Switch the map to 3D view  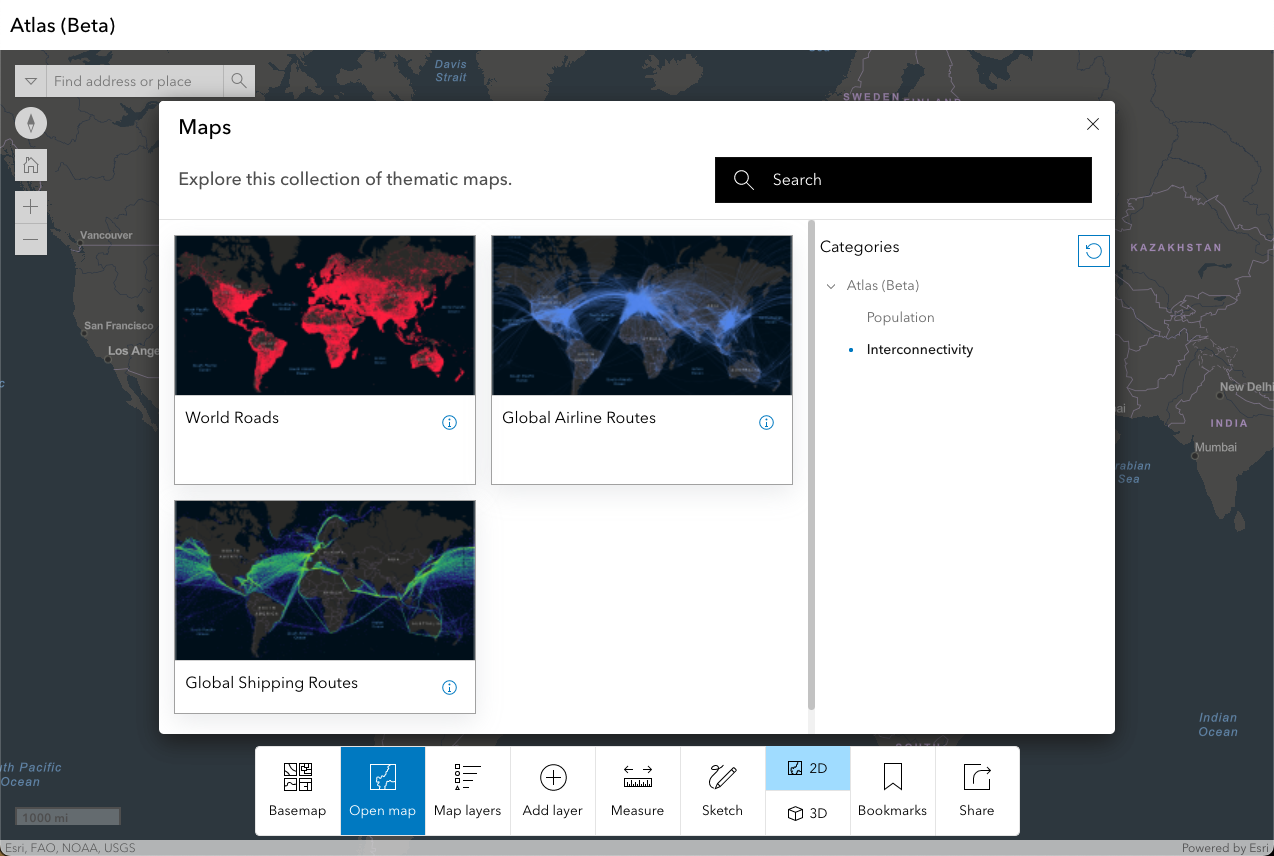click(807, 813)
